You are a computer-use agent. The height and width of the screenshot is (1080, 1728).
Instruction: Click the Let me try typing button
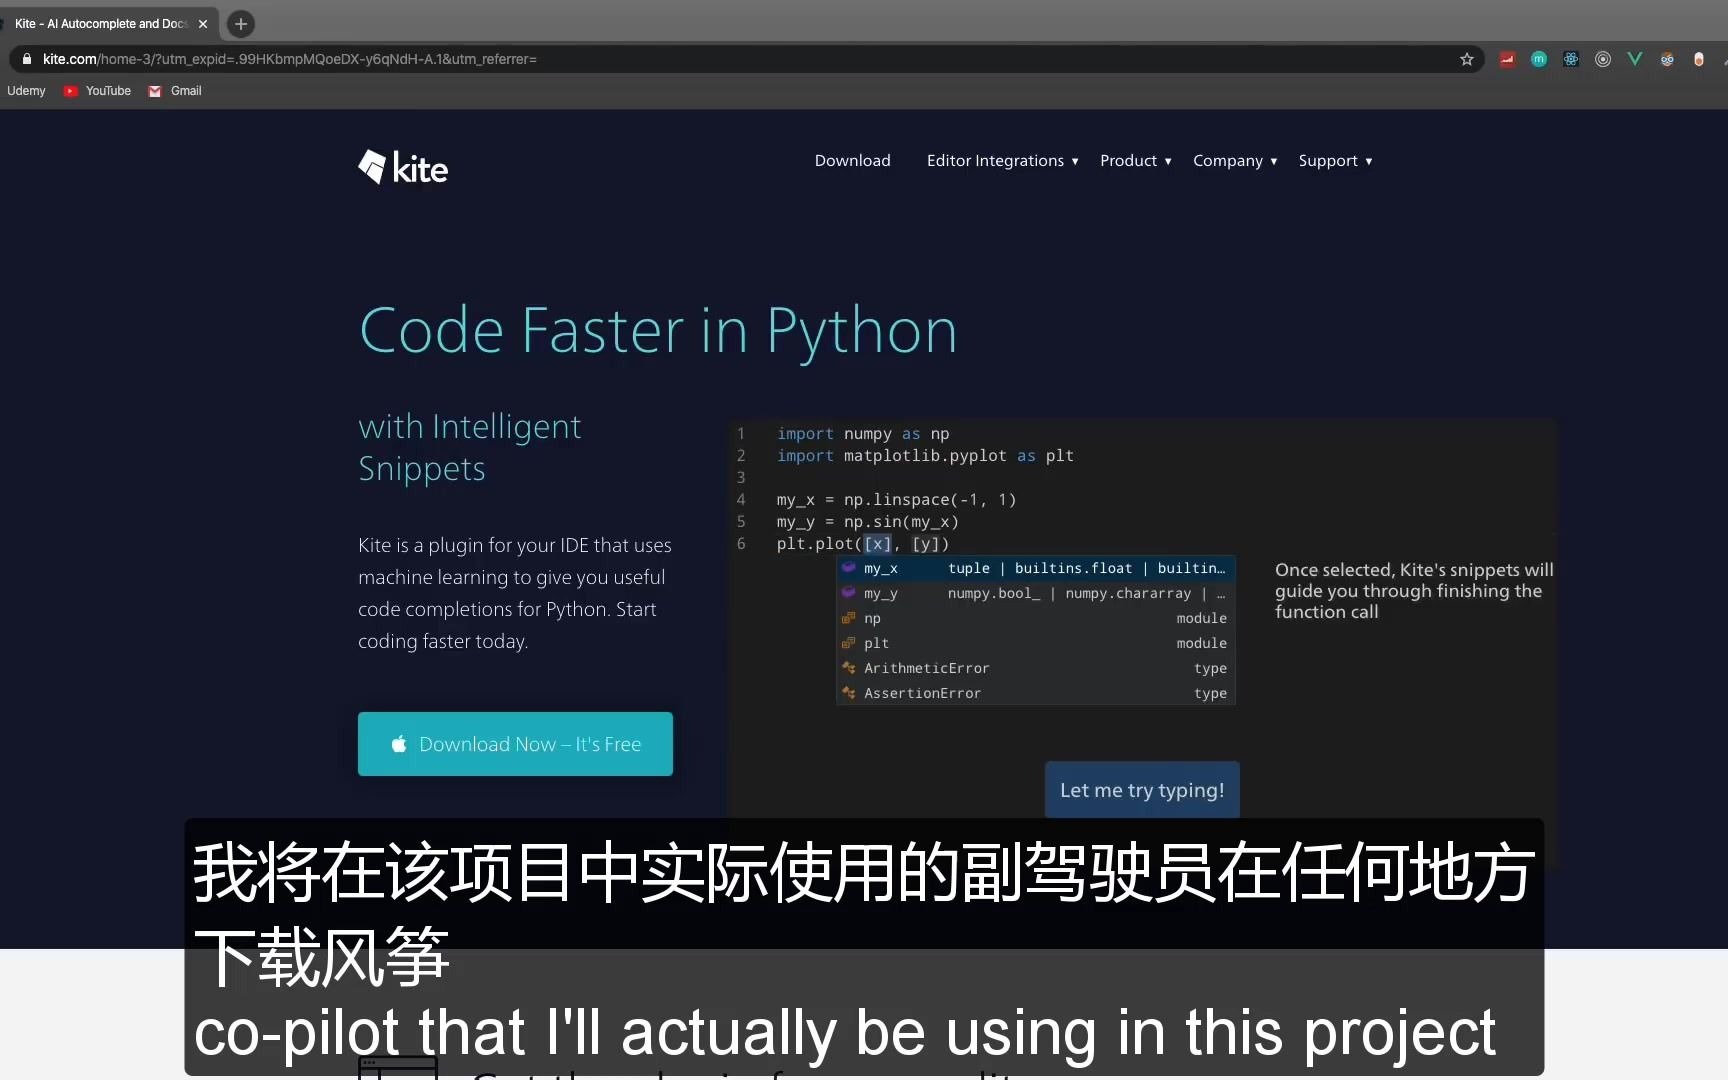tap(1141, 789)
